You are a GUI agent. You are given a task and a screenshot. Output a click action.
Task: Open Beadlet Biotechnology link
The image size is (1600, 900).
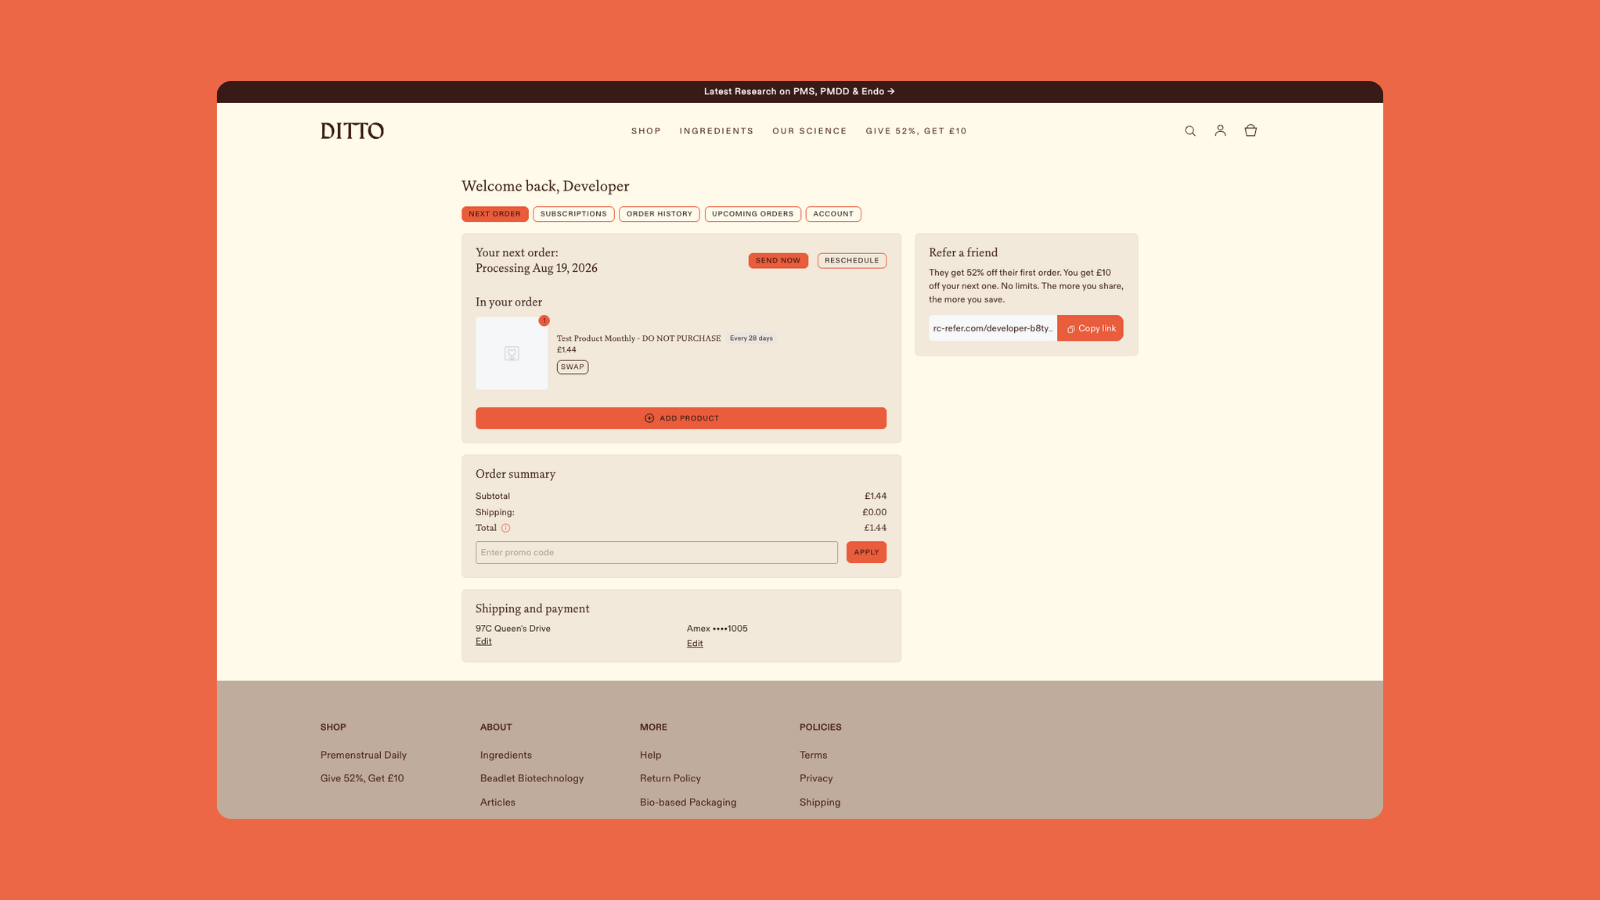pos(532,778)
